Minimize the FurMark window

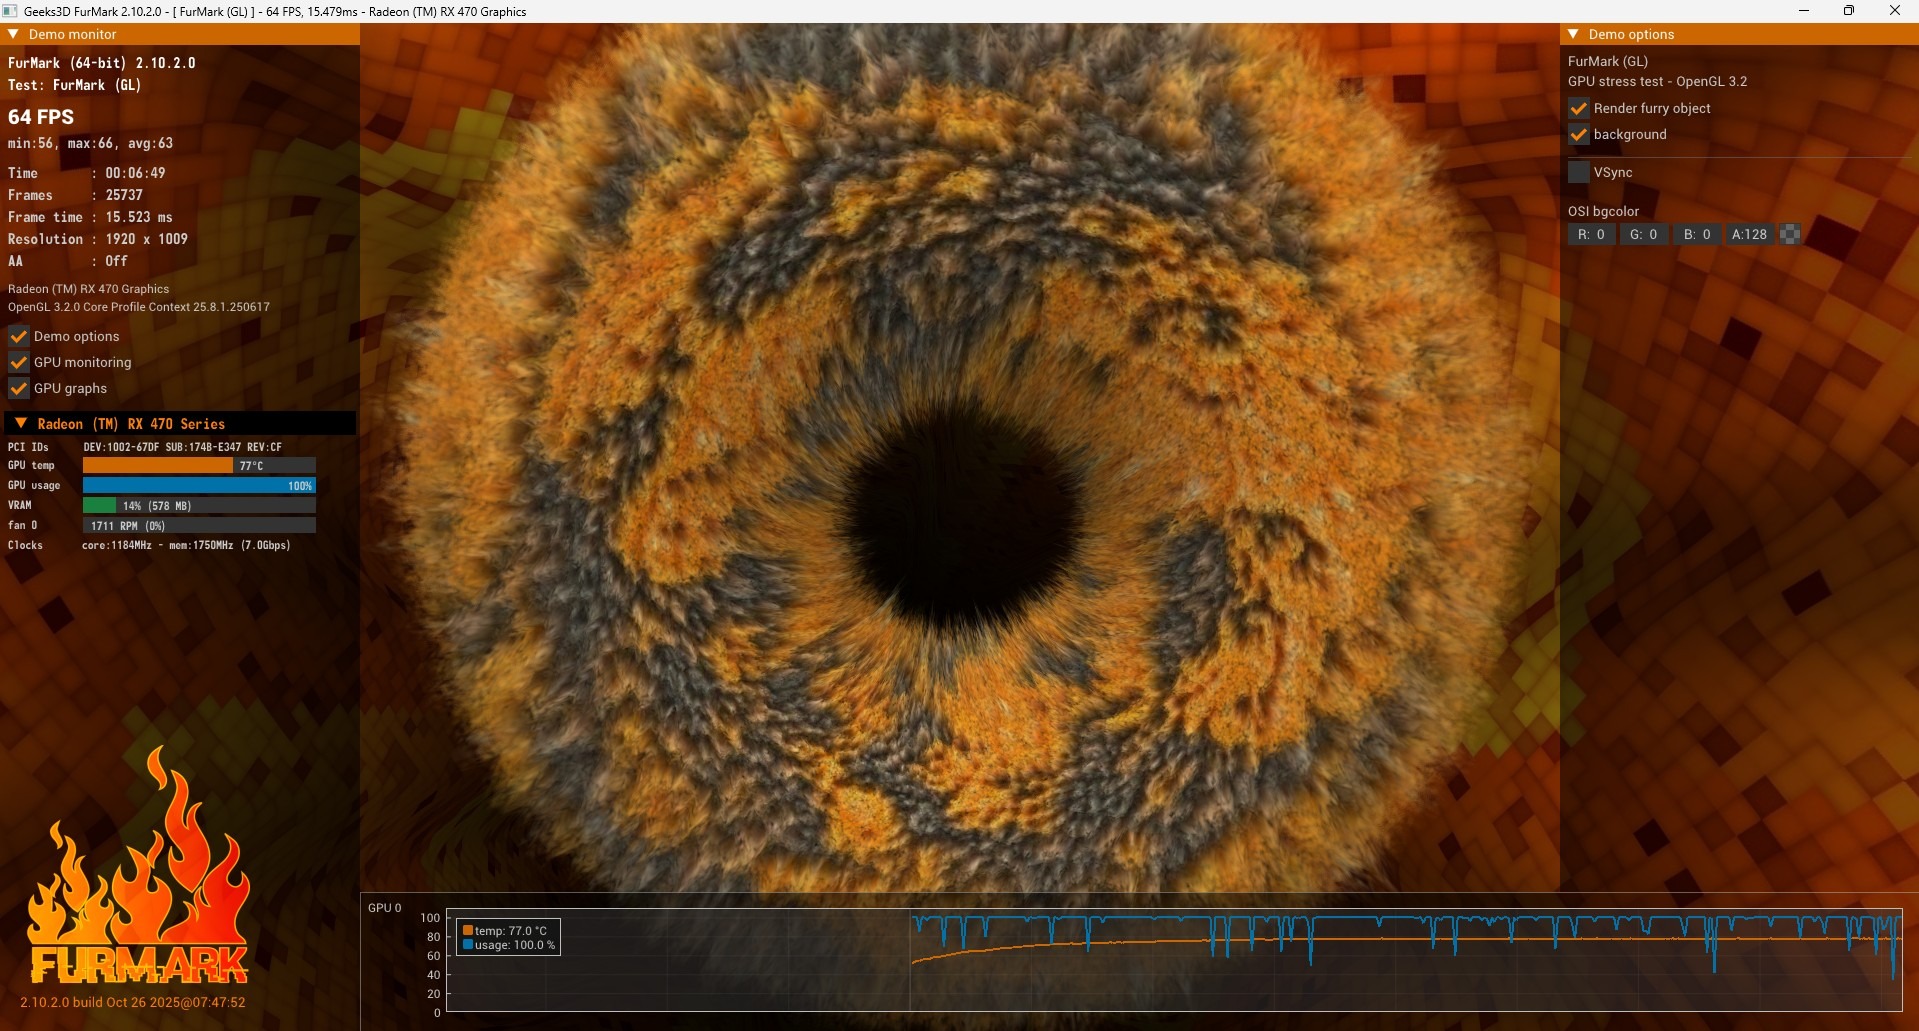pyautogui.click(x=1804, y=11)
